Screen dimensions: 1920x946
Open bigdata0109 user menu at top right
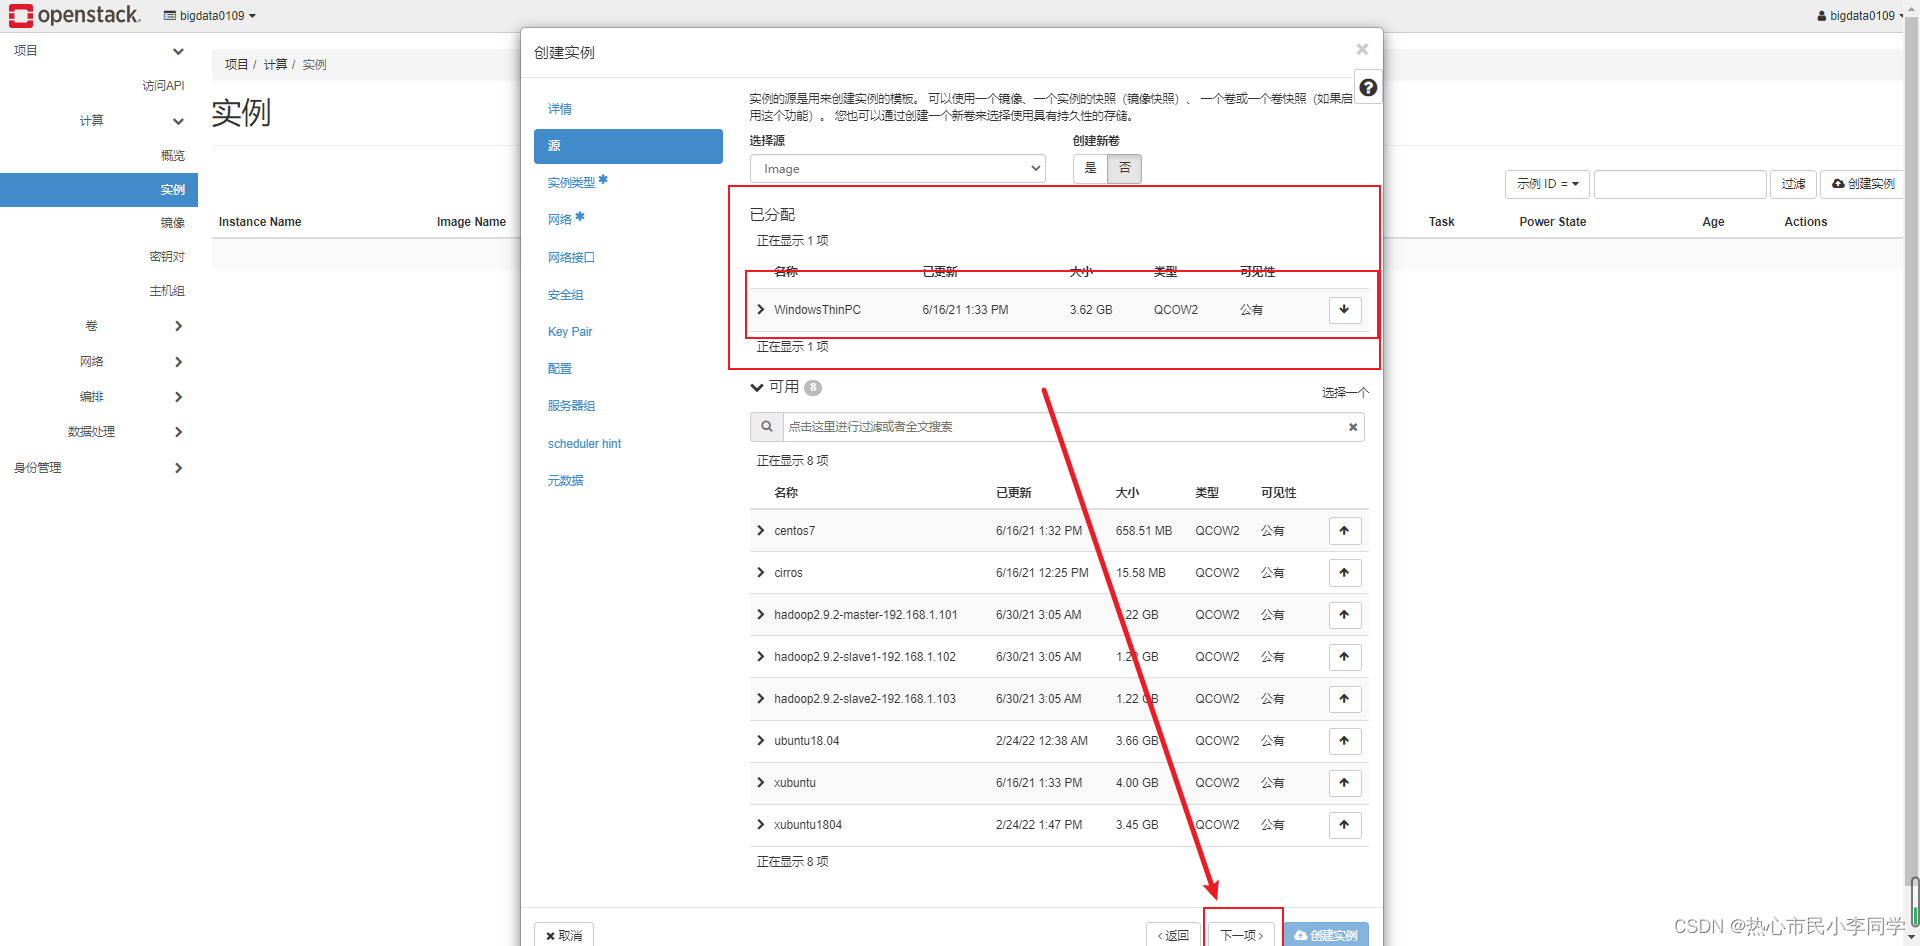[x=1859, y=16]
